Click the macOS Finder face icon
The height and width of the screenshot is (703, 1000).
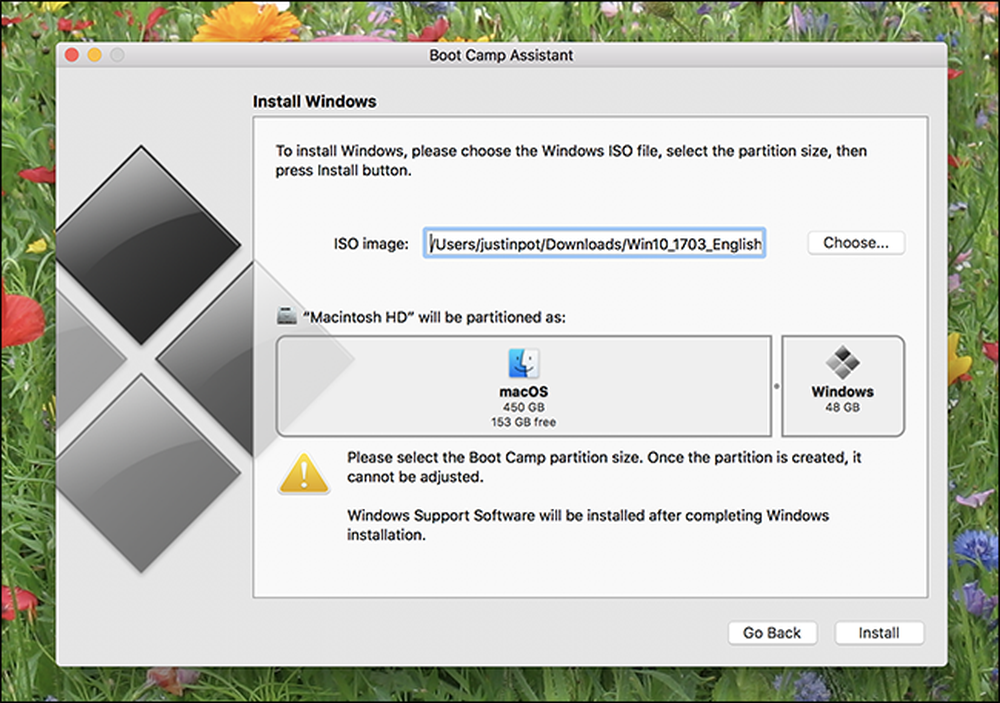[524, 364]
